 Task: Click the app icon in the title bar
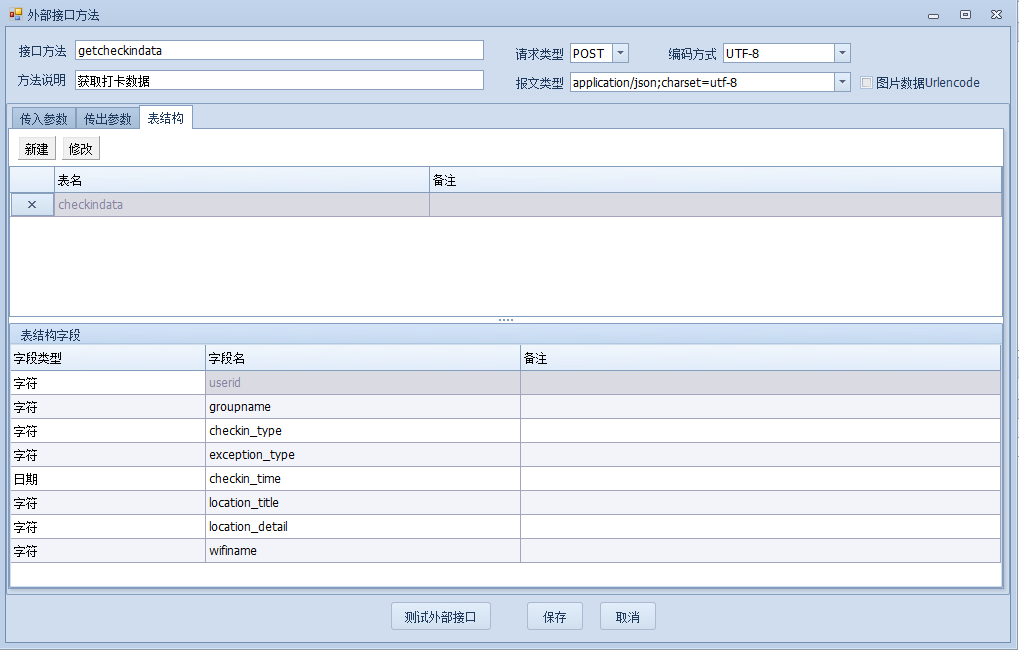[15, 15]
